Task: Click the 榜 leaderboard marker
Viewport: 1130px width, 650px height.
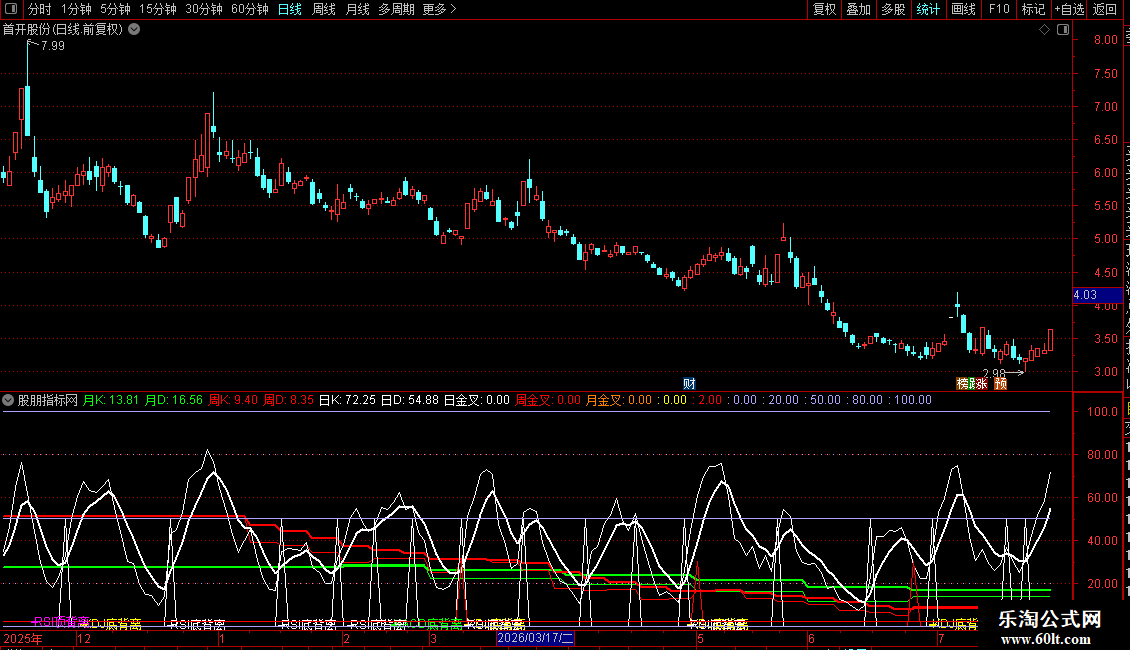Action: click(962, 383)
